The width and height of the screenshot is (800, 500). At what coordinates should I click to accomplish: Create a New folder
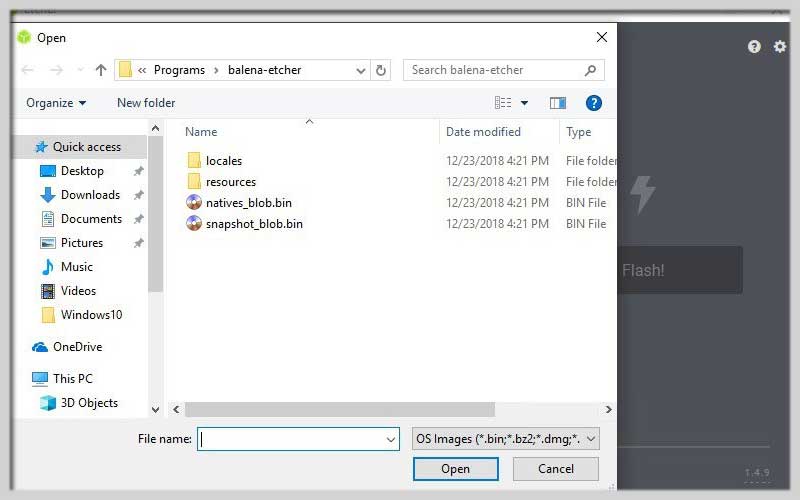click(146, 103)
